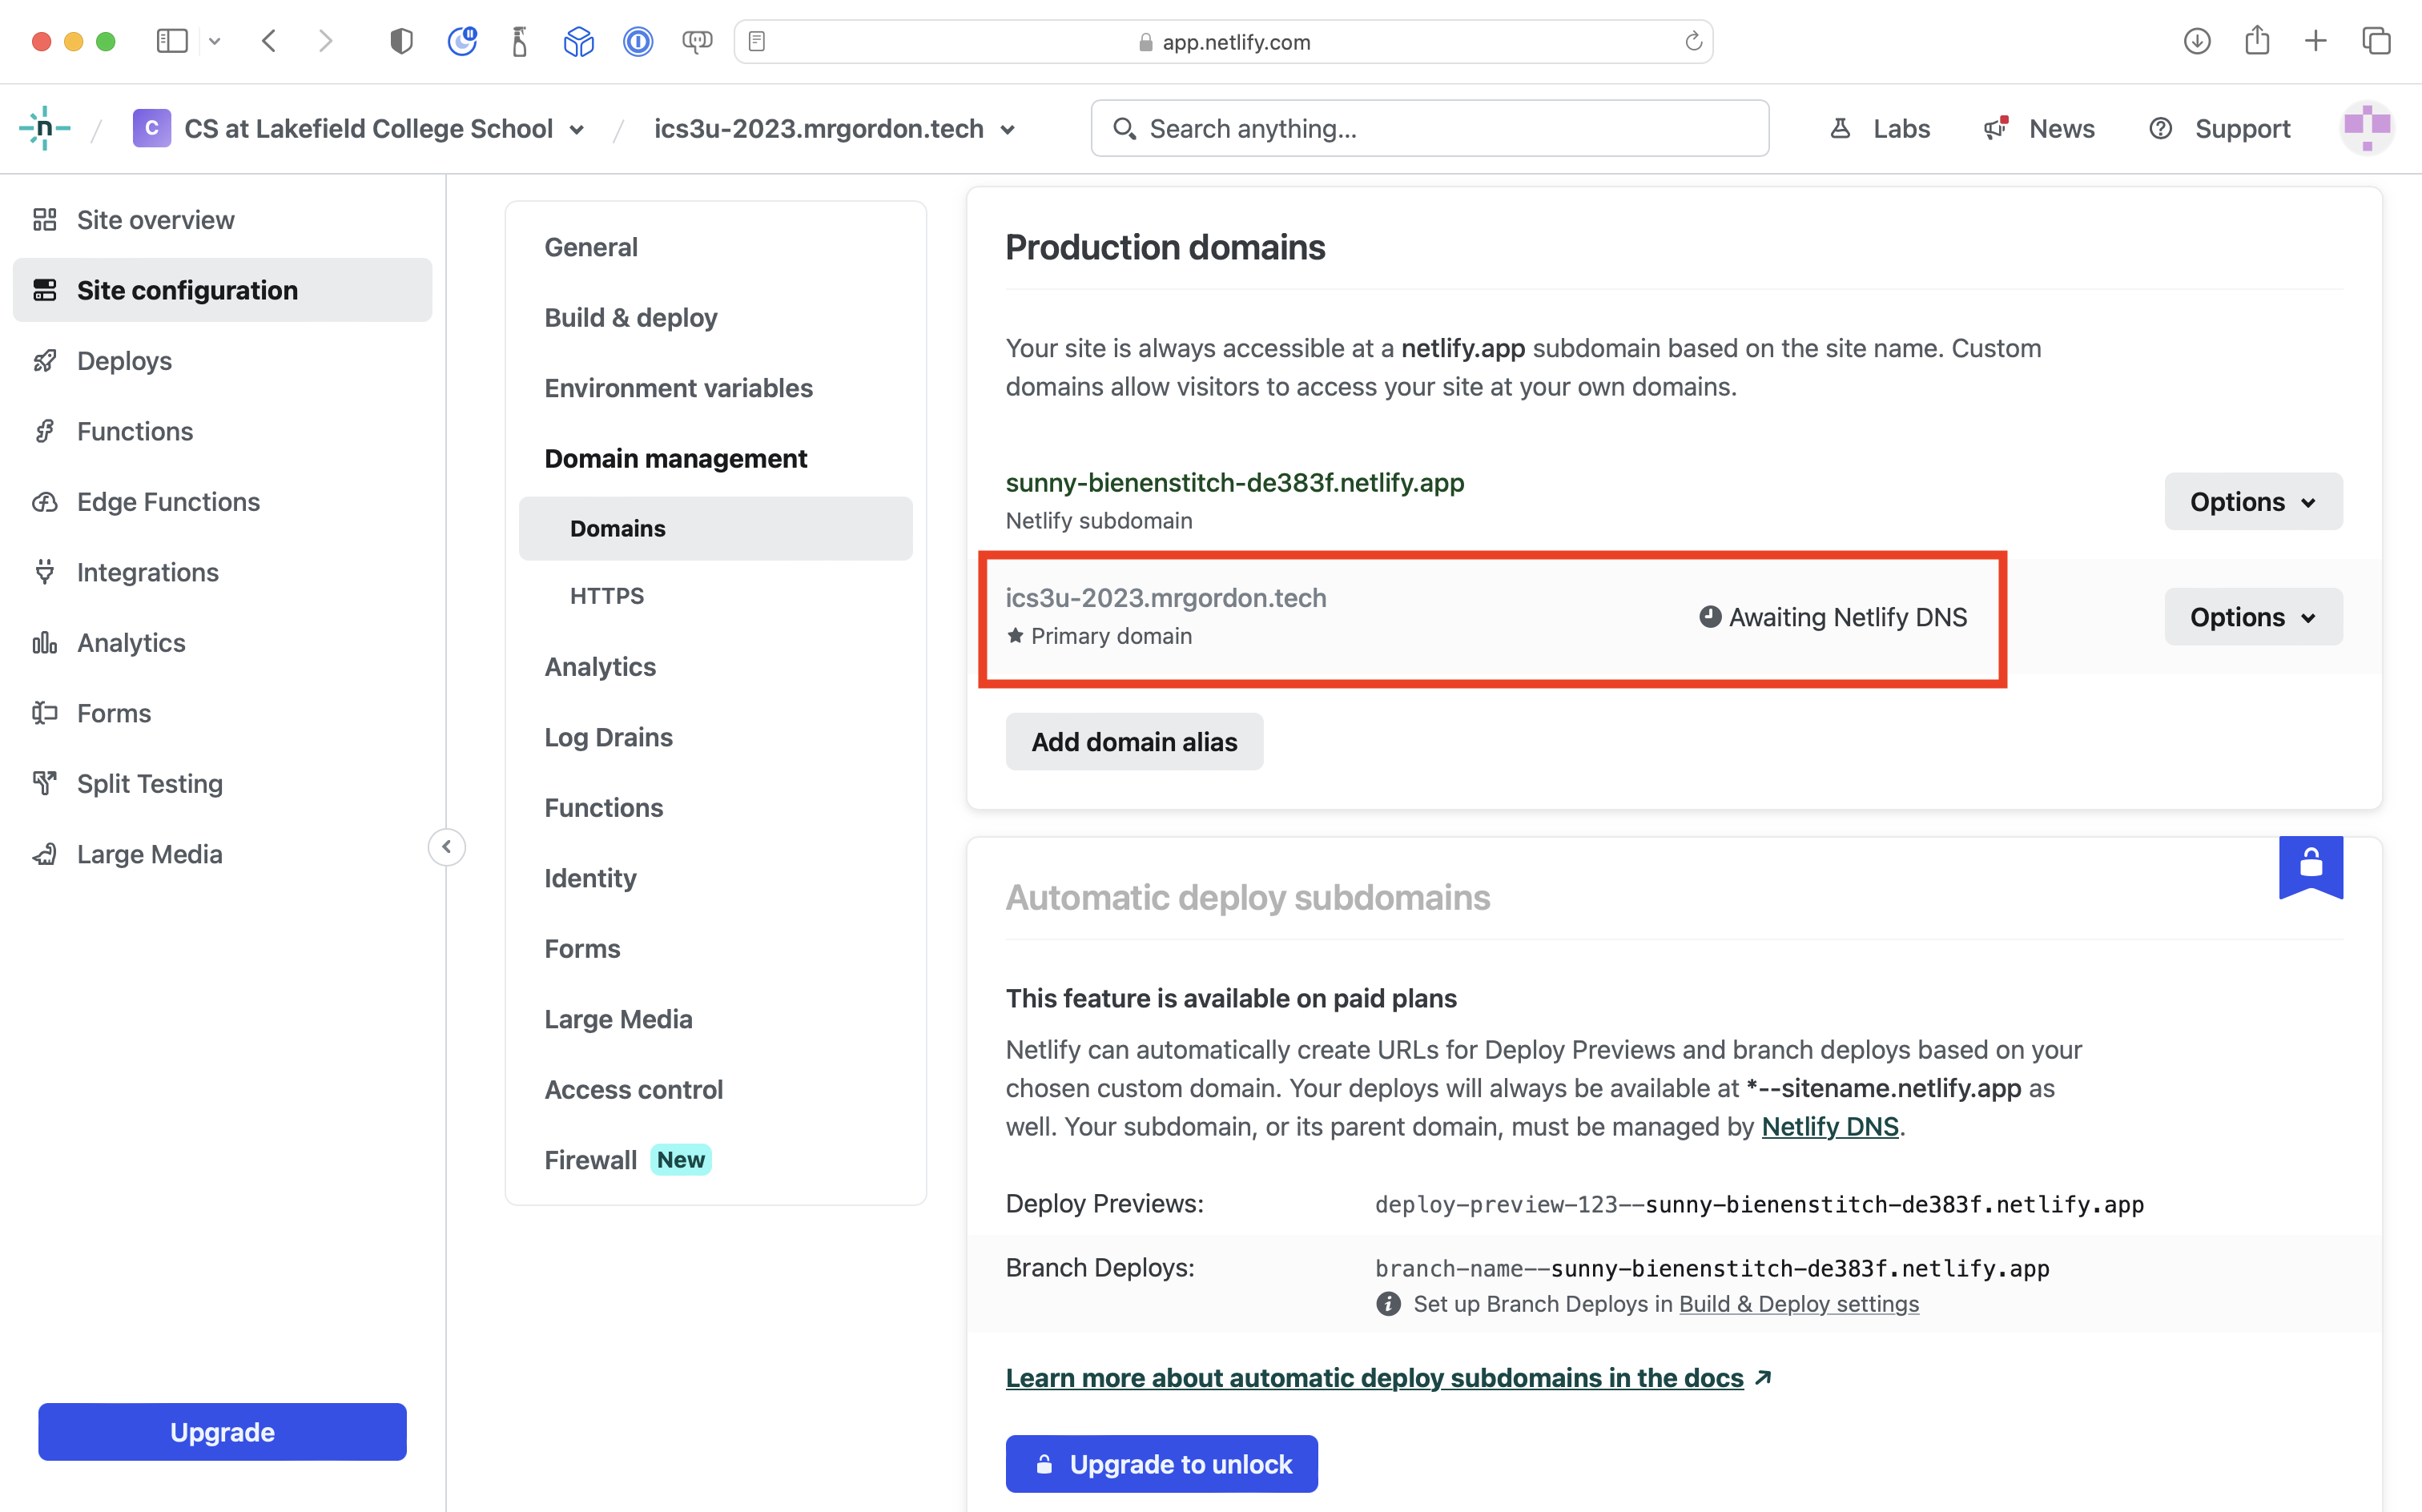This screenshot has width=2422, height=1512.
Task: Select Build & deploy settings section
Action: (631, 317)
